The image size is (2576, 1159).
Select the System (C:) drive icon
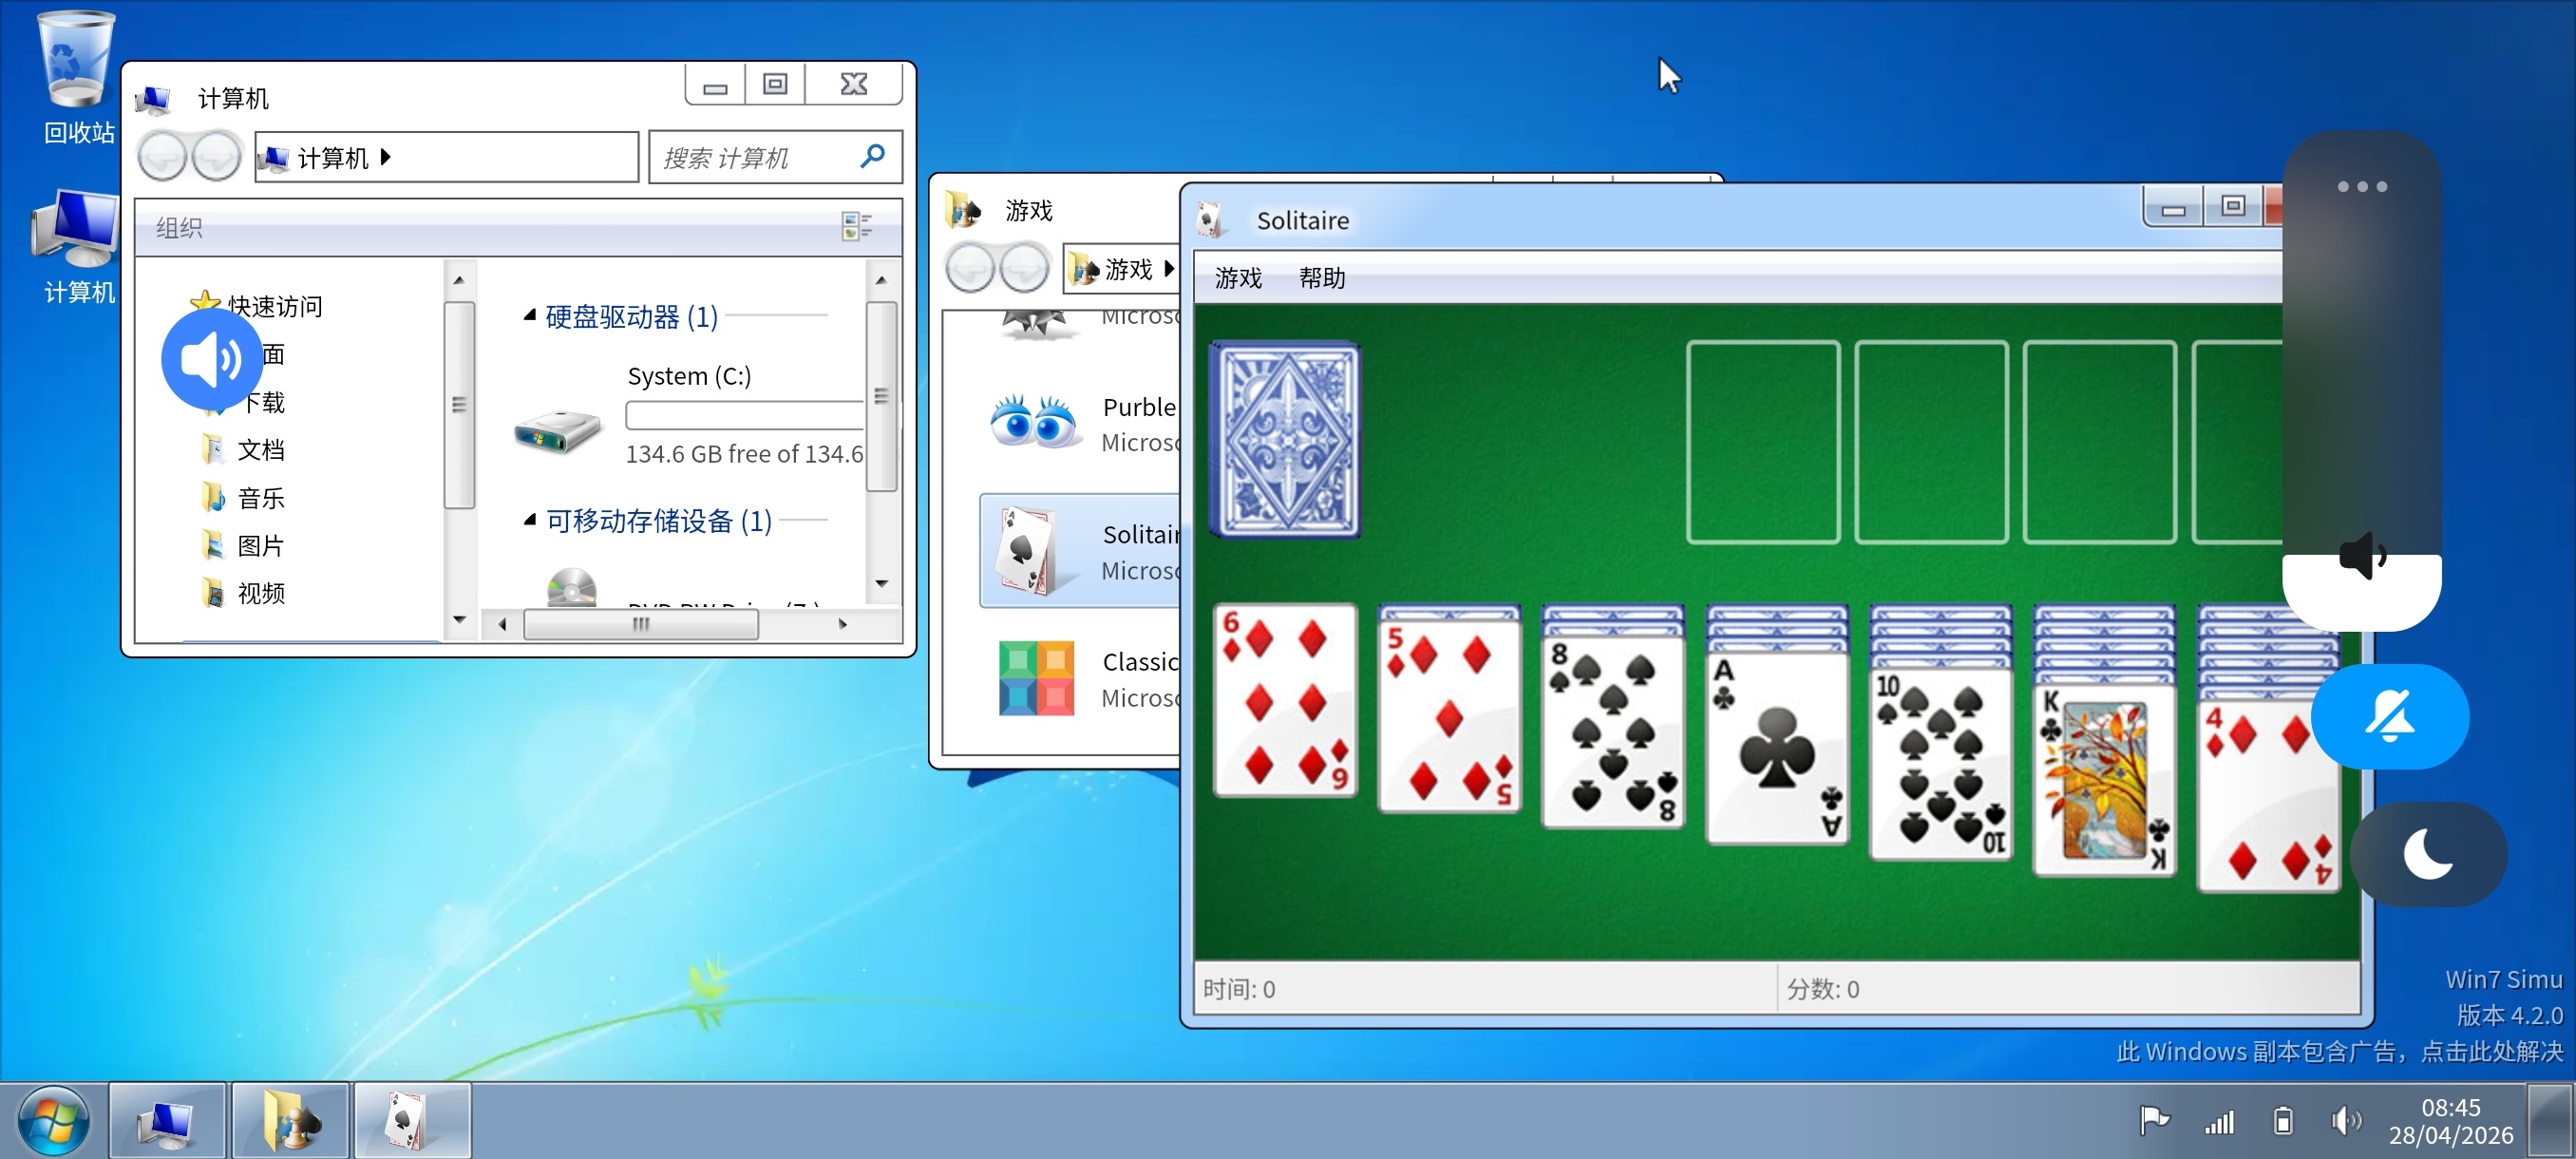point(557,432)
